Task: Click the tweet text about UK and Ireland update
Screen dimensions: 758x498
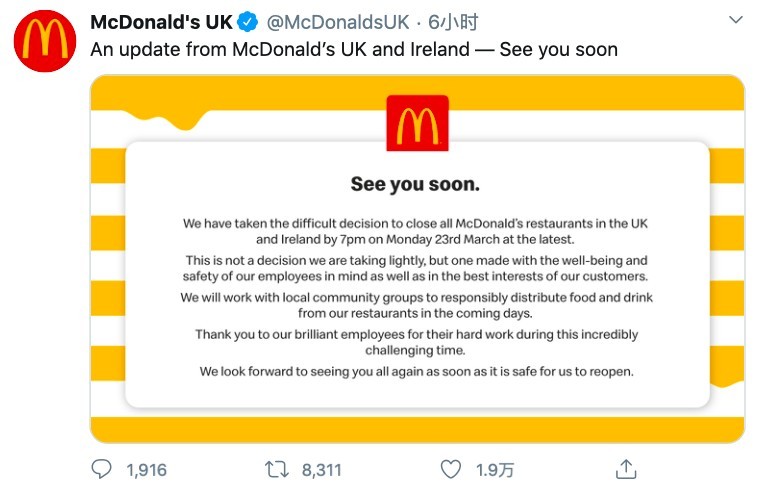Action: (354, 49)
